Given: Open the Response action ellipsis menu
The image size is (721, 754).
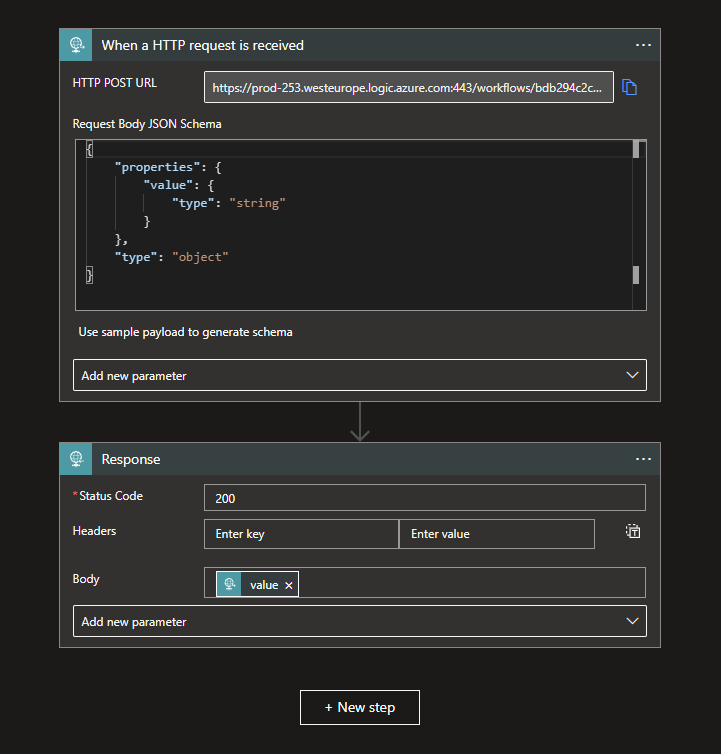Looking at the screenshot, I should coord(643,459).
